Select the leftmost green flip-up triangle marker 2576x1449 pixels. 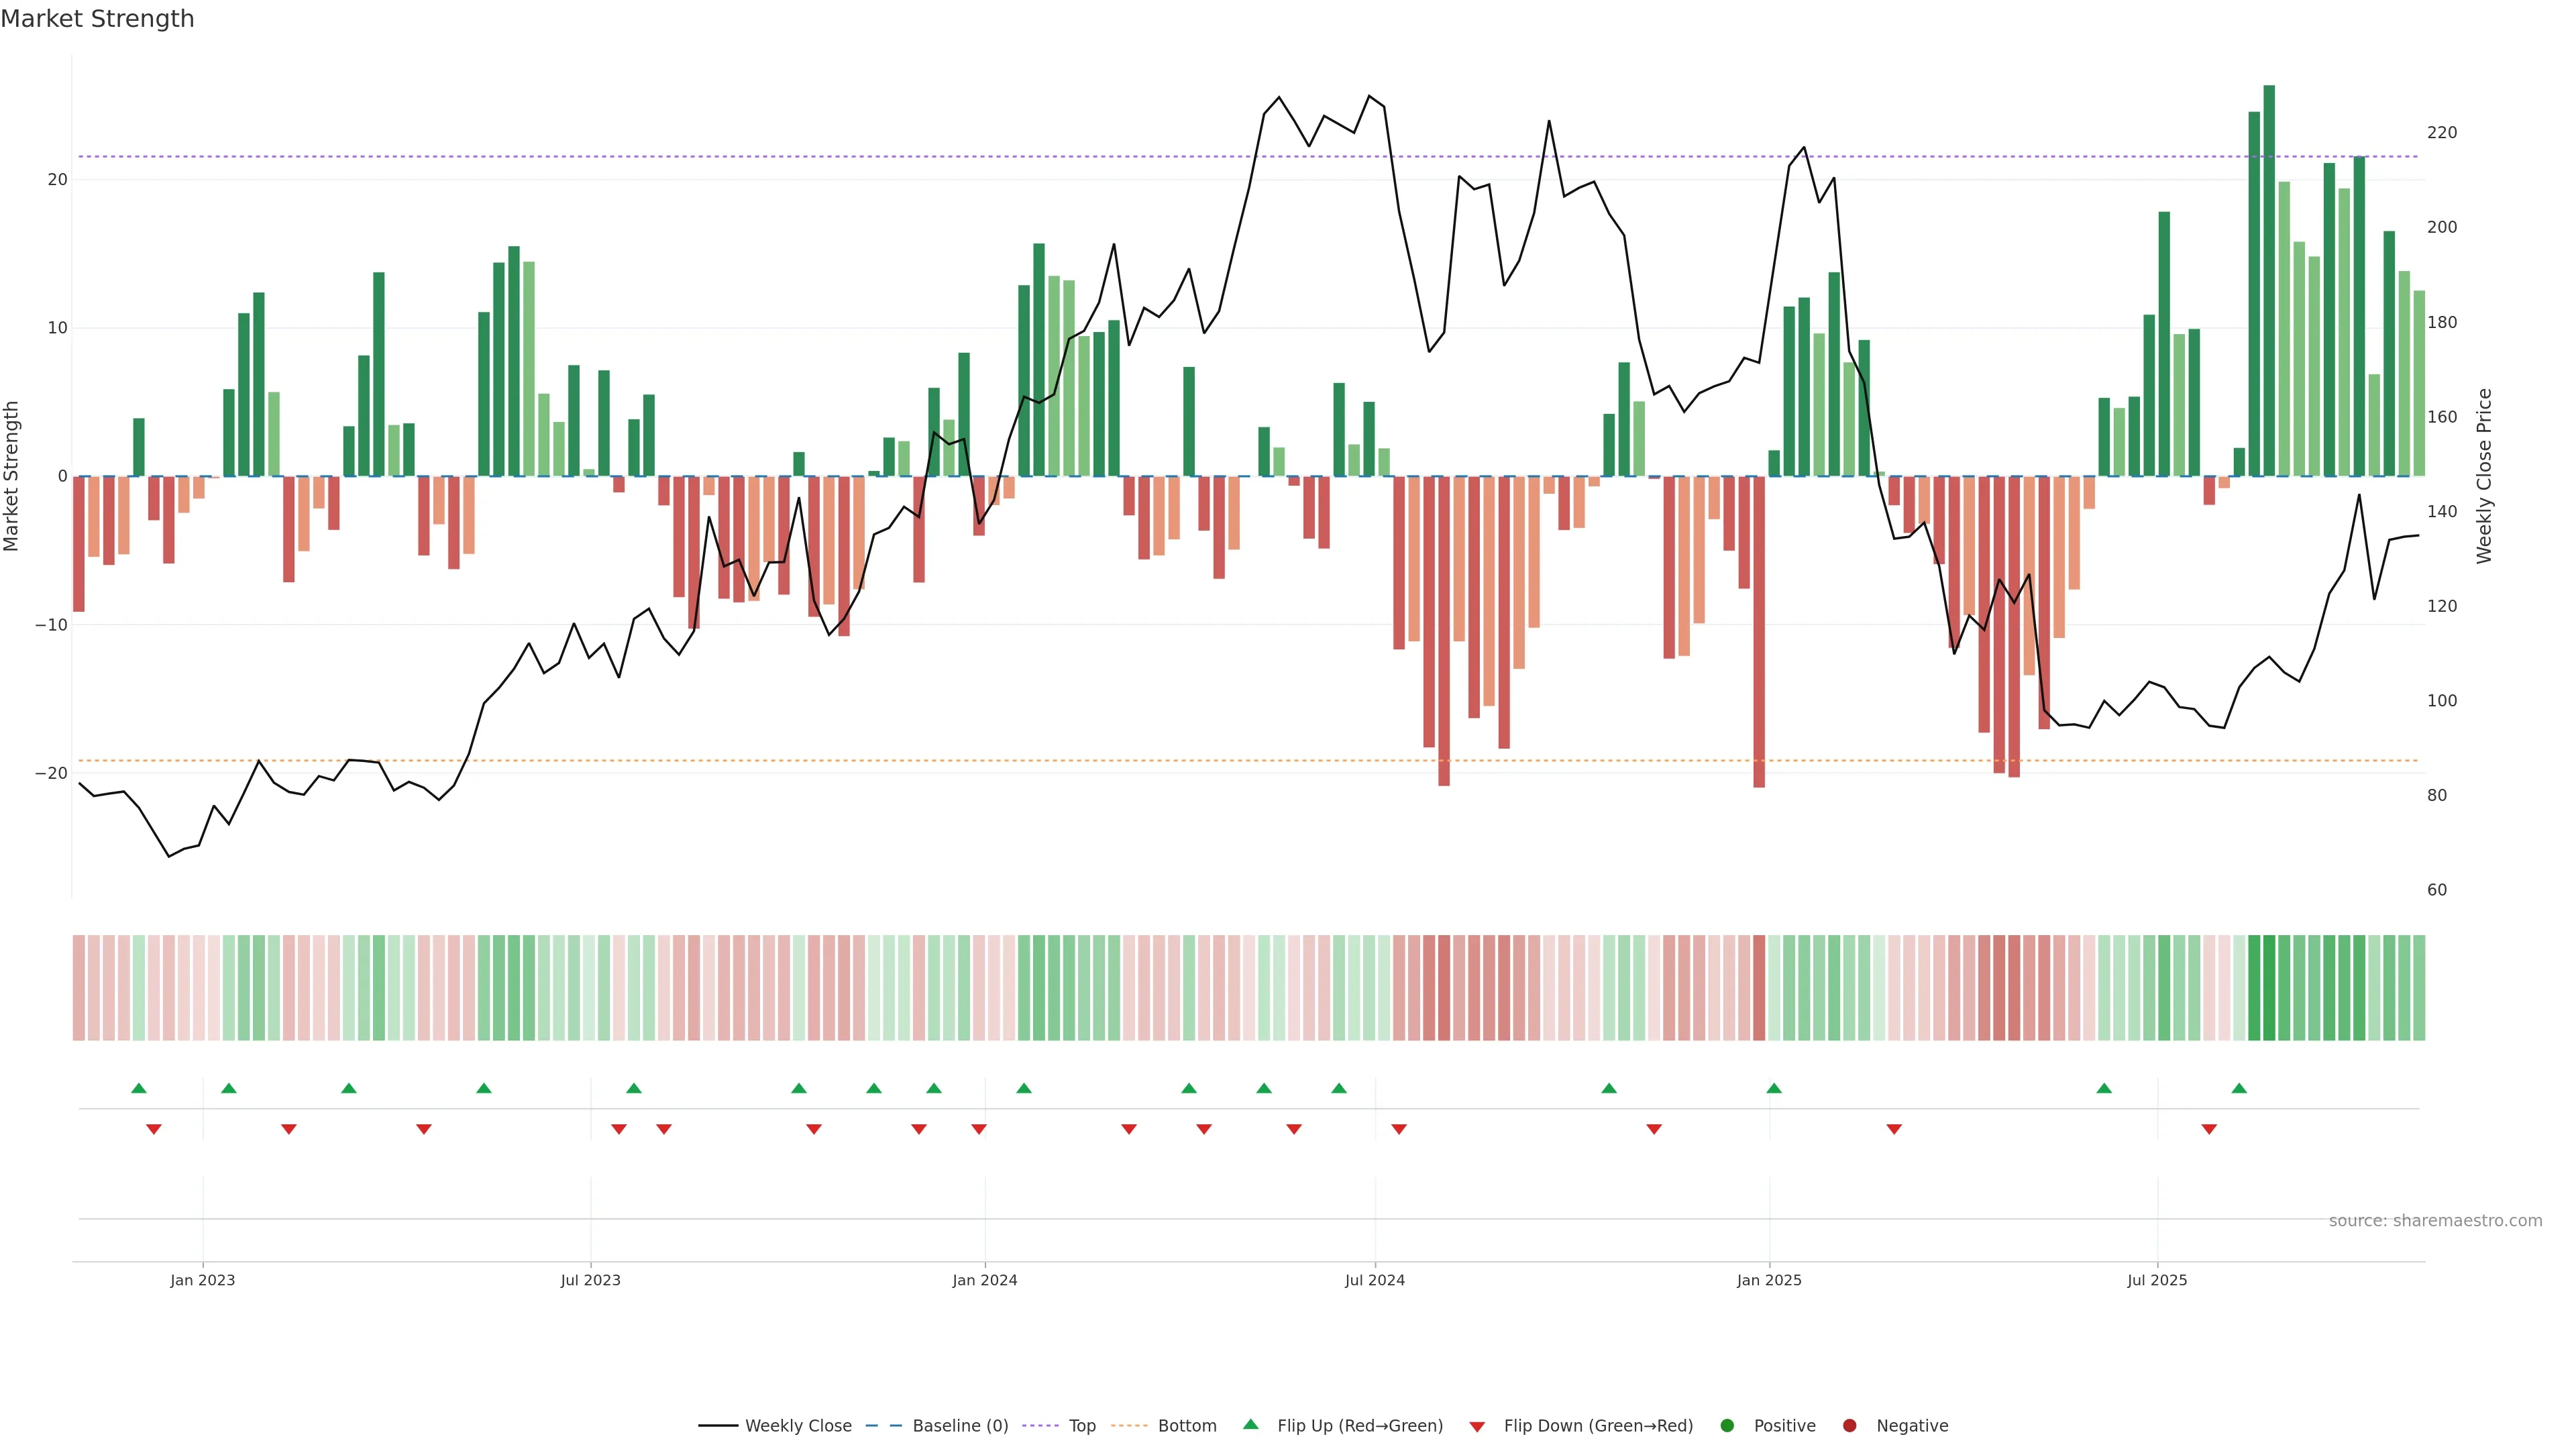pos(139,1088)
